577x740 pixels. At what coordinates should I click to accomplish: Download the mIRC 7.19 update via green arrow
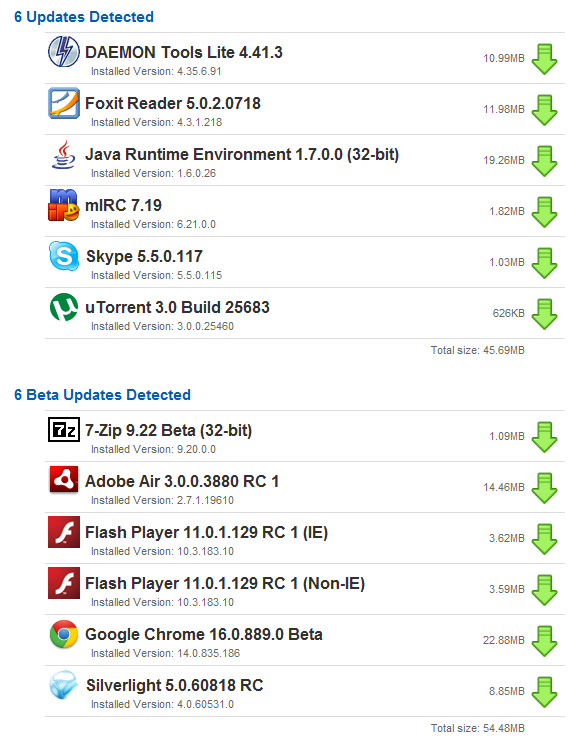point(544,212)
